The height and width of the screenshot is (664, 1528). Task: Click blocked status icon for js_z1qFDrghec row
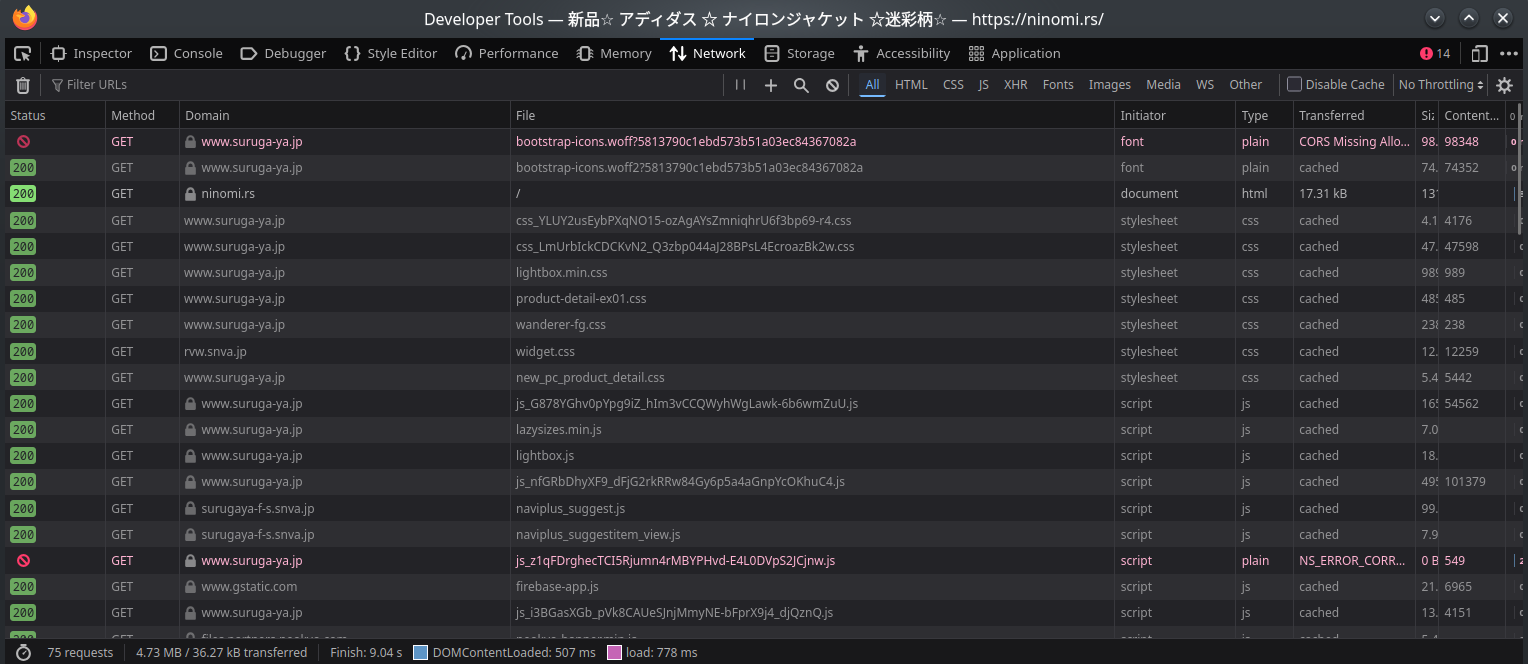23,561
